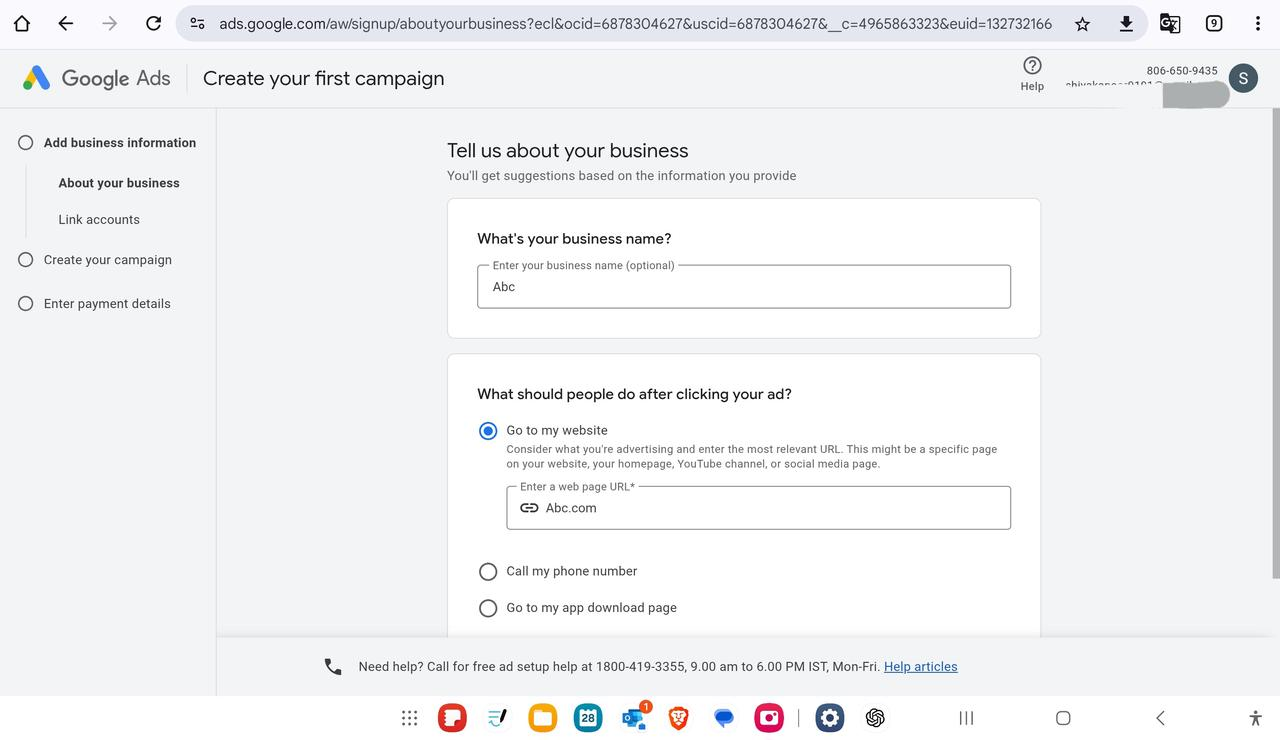The height and width of the screenshot is (740, 1280).
Task: Open Chrome downloads icon
Action: [1125, 22]
